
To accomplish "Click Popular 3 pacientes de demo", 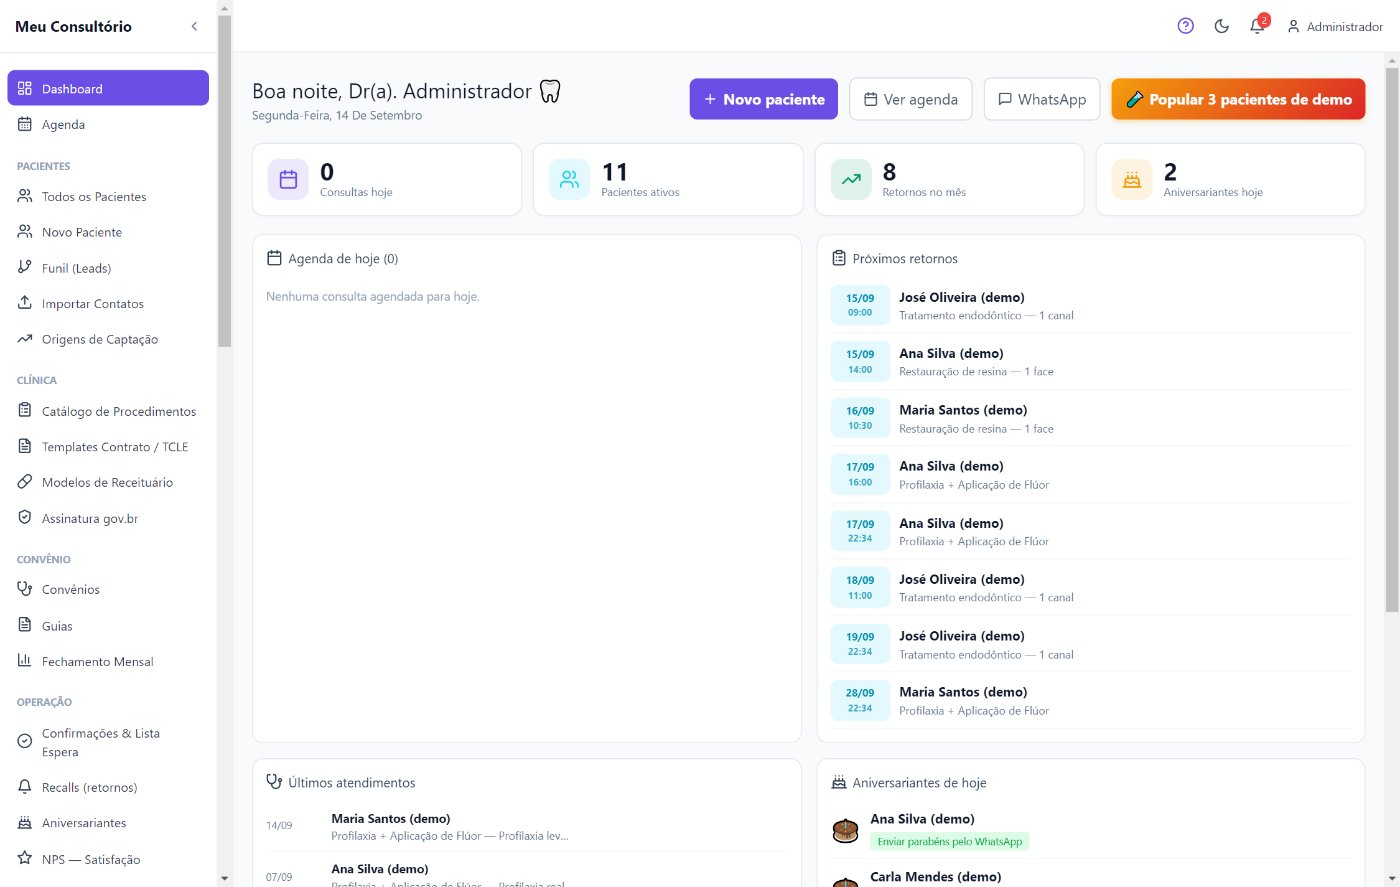I will (x=1238, y=99).
